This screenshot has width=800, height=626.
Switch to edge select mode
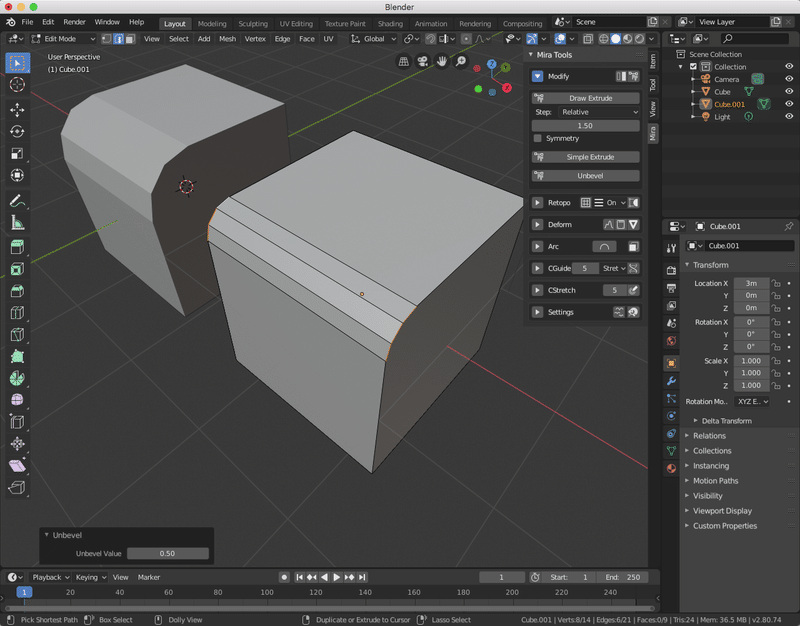pyautogui.click(x=118, y=39)
